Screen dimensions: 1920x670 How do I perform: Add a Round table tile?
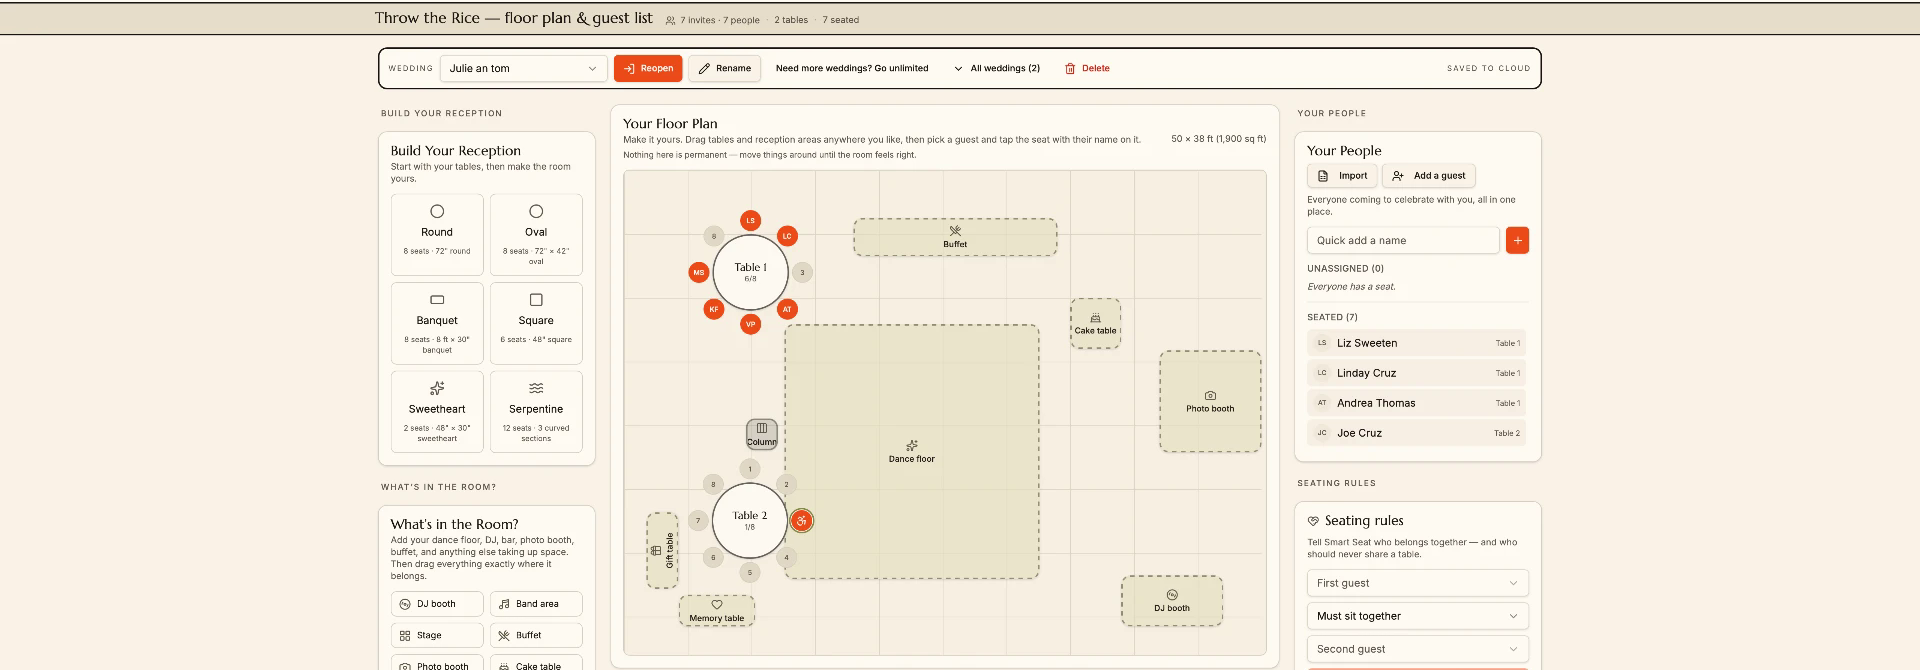pos(437,235)
